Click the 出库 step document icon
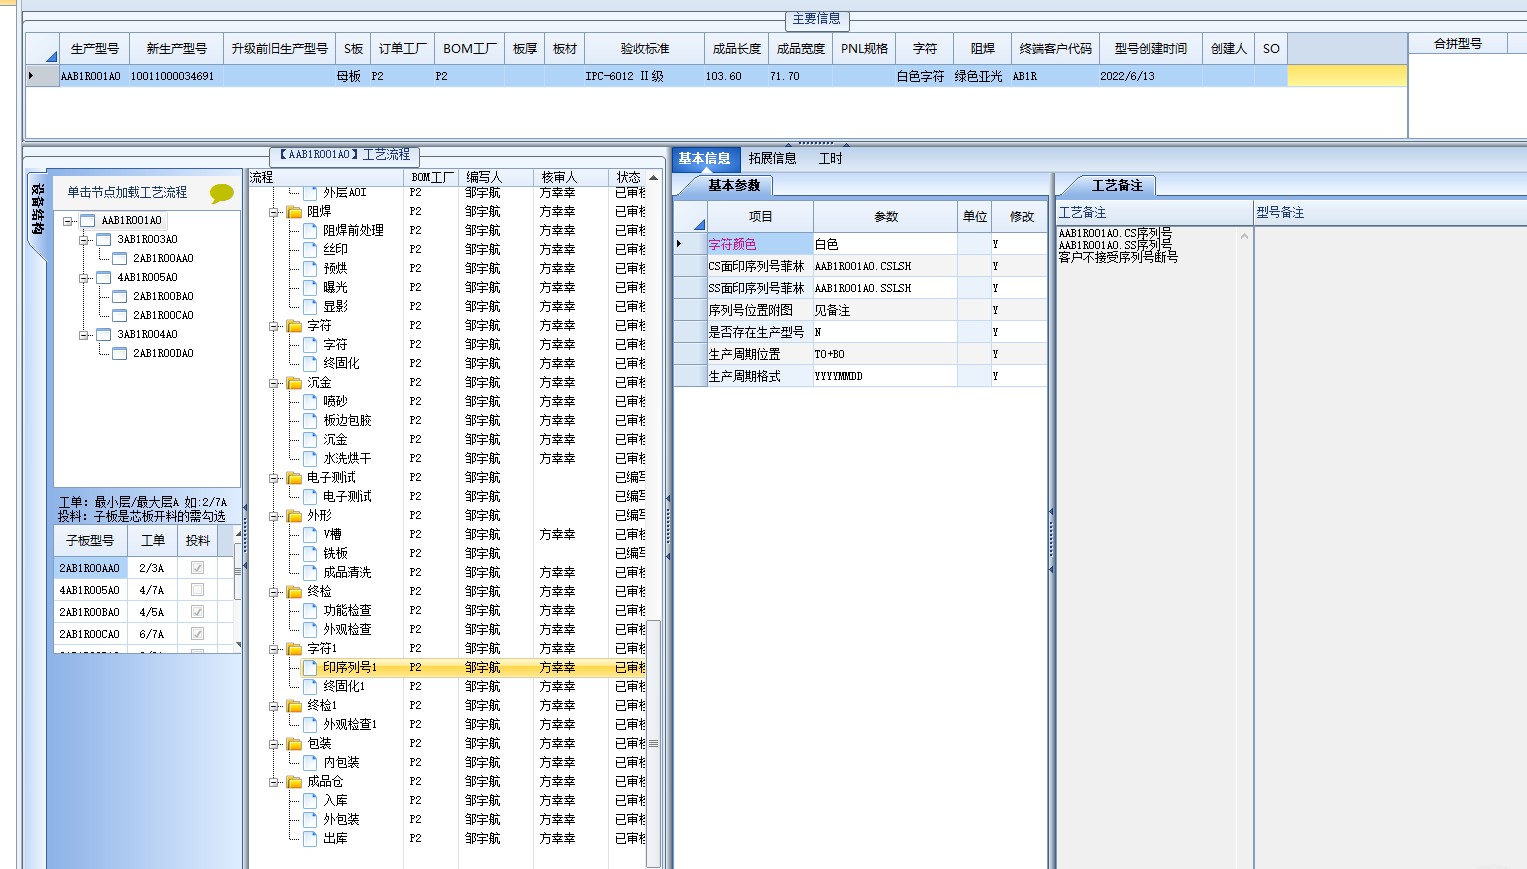The height and width of the screenshot is (869, 1527). (x=310, y=838)
